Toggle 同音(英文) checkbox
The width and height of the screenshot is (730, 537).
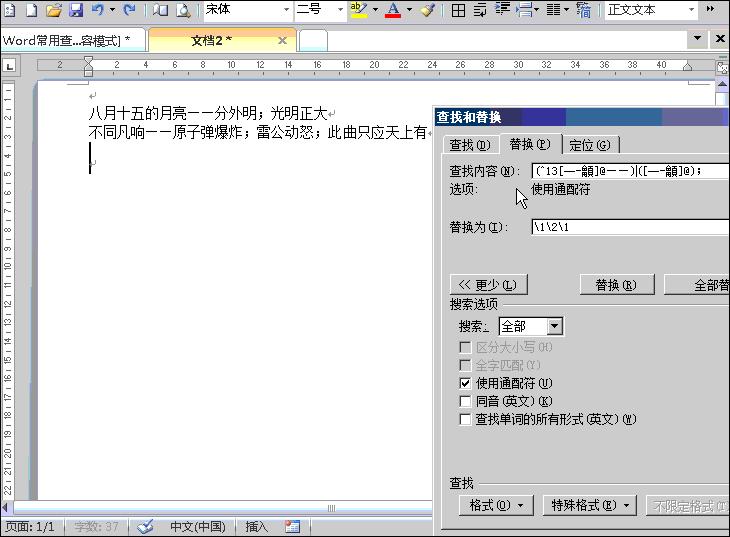pyautogui.click(x=465, y=401)
